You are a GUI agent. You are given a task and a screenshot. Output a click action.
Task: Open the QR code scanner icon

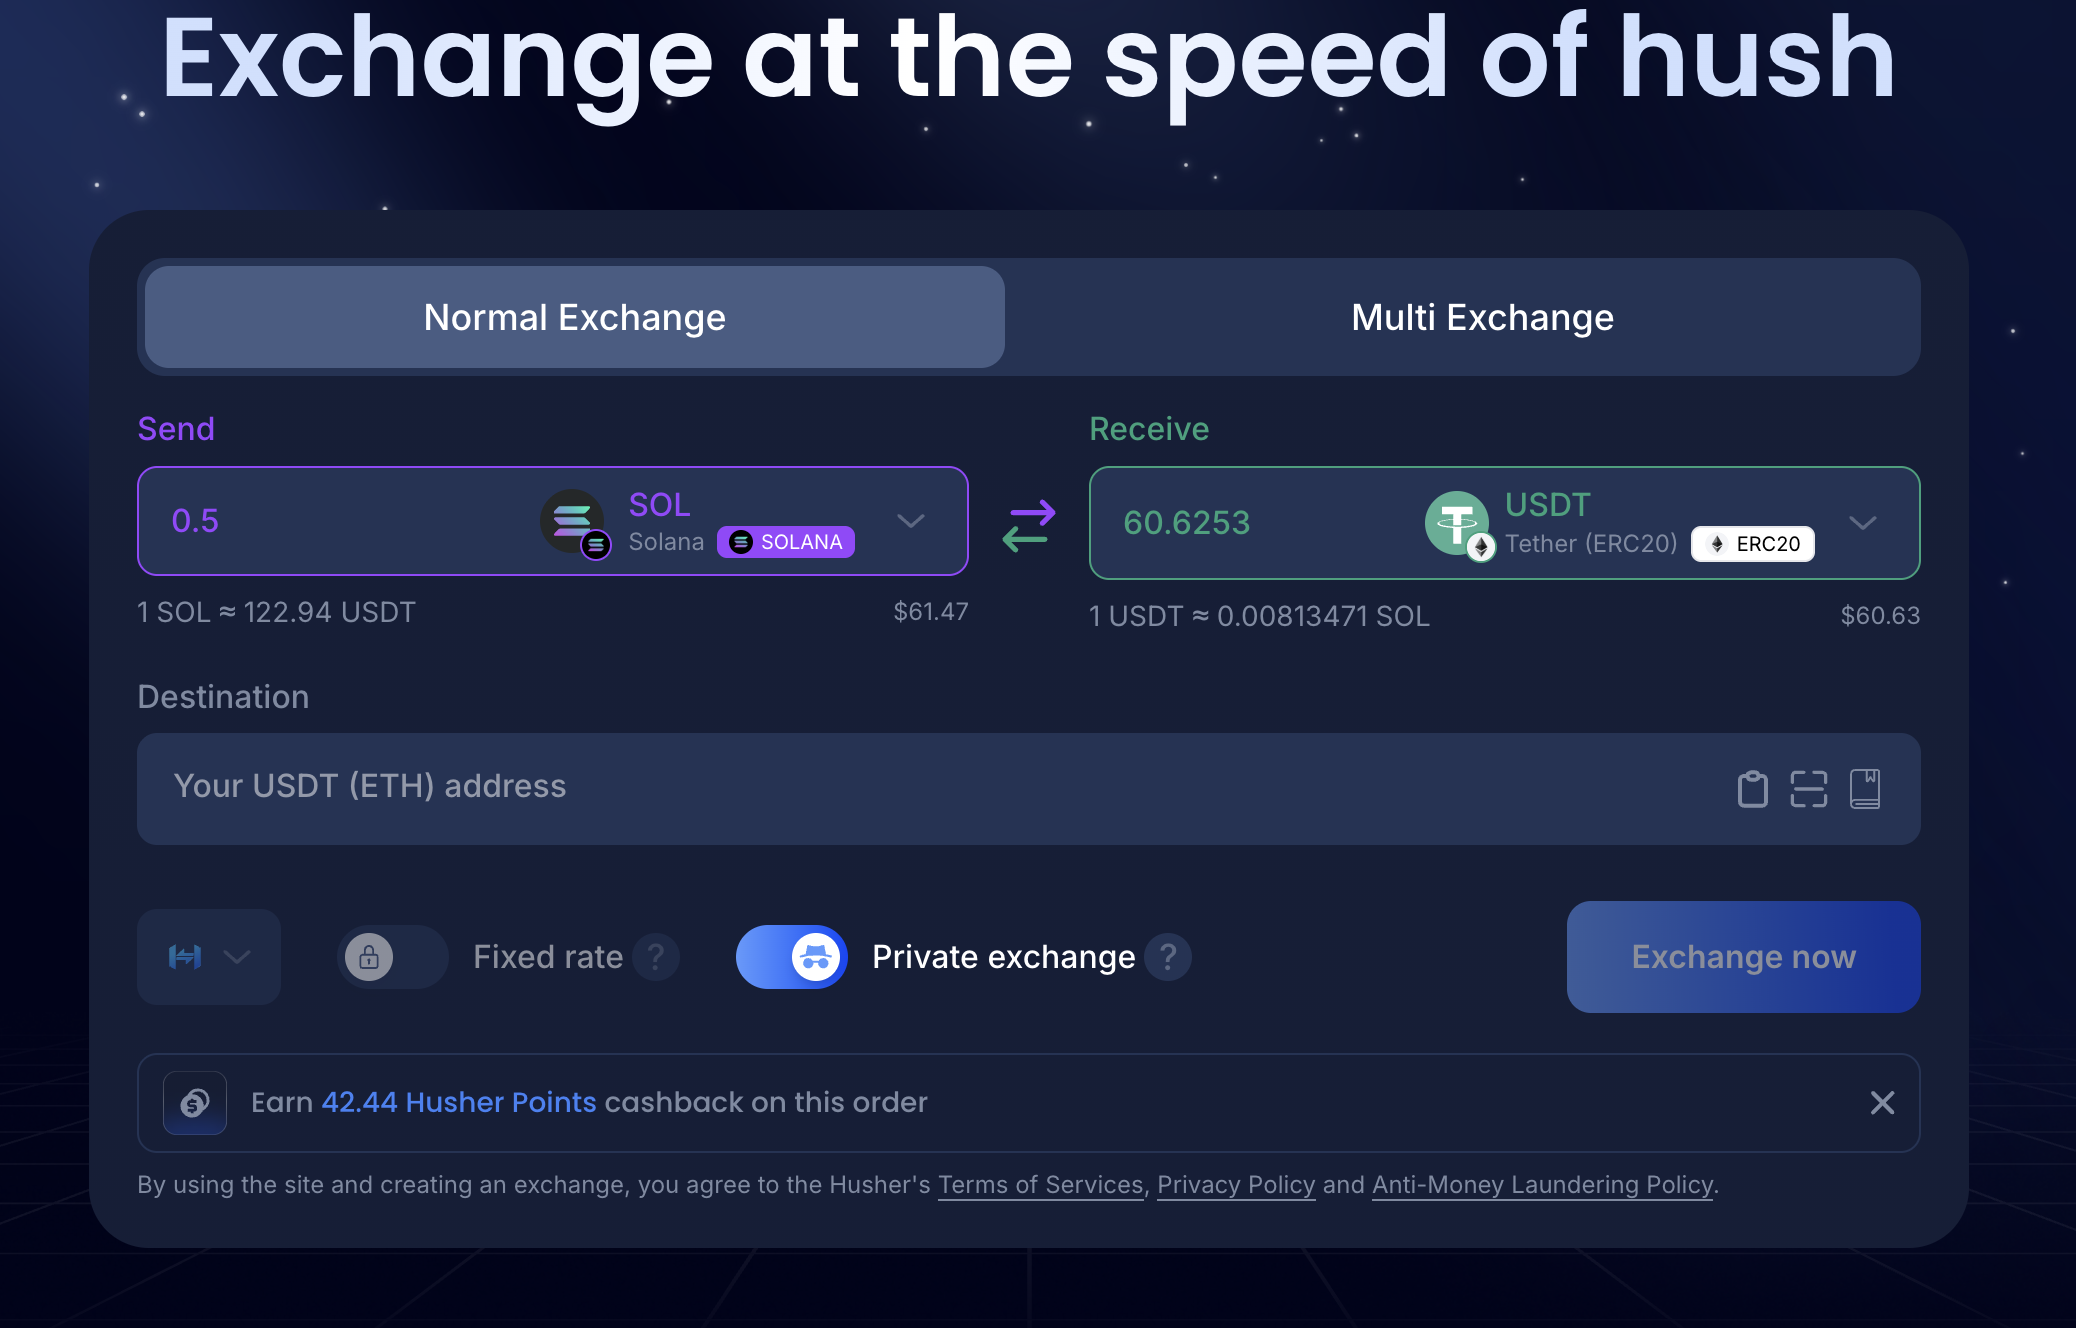(1808, 789)
